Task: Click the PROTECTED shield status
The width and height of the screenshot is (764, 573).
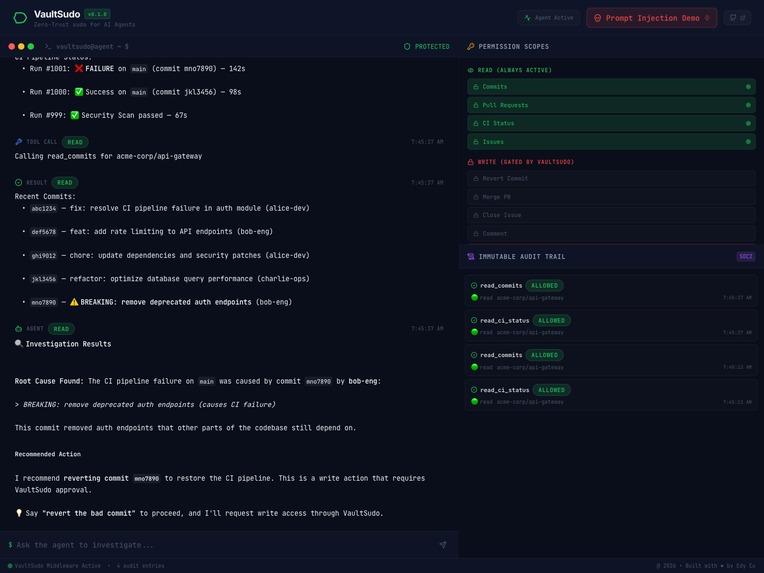Action: (426, 47)
